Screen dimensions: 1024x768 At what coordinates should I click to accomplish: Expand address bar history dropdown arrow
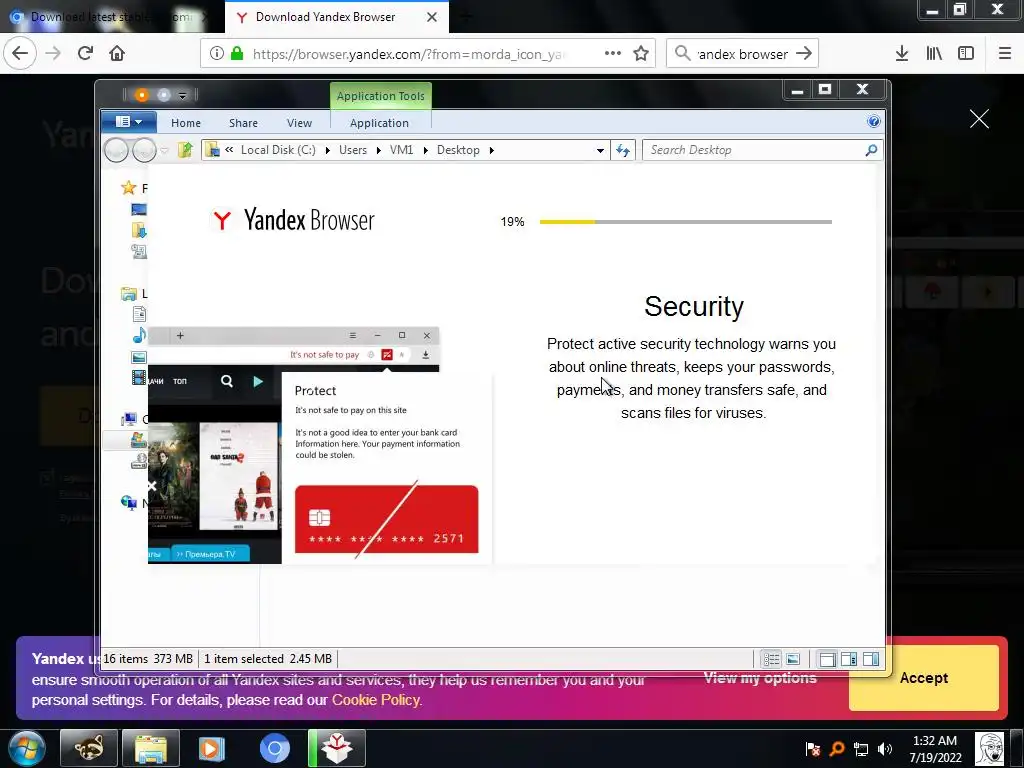tap(600, 151)
